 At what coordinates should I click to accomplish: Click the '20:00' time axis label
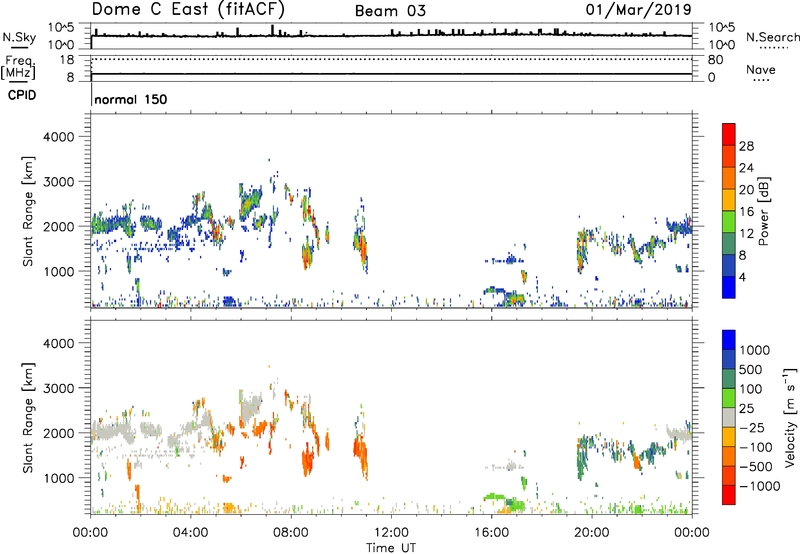point(591,533)
